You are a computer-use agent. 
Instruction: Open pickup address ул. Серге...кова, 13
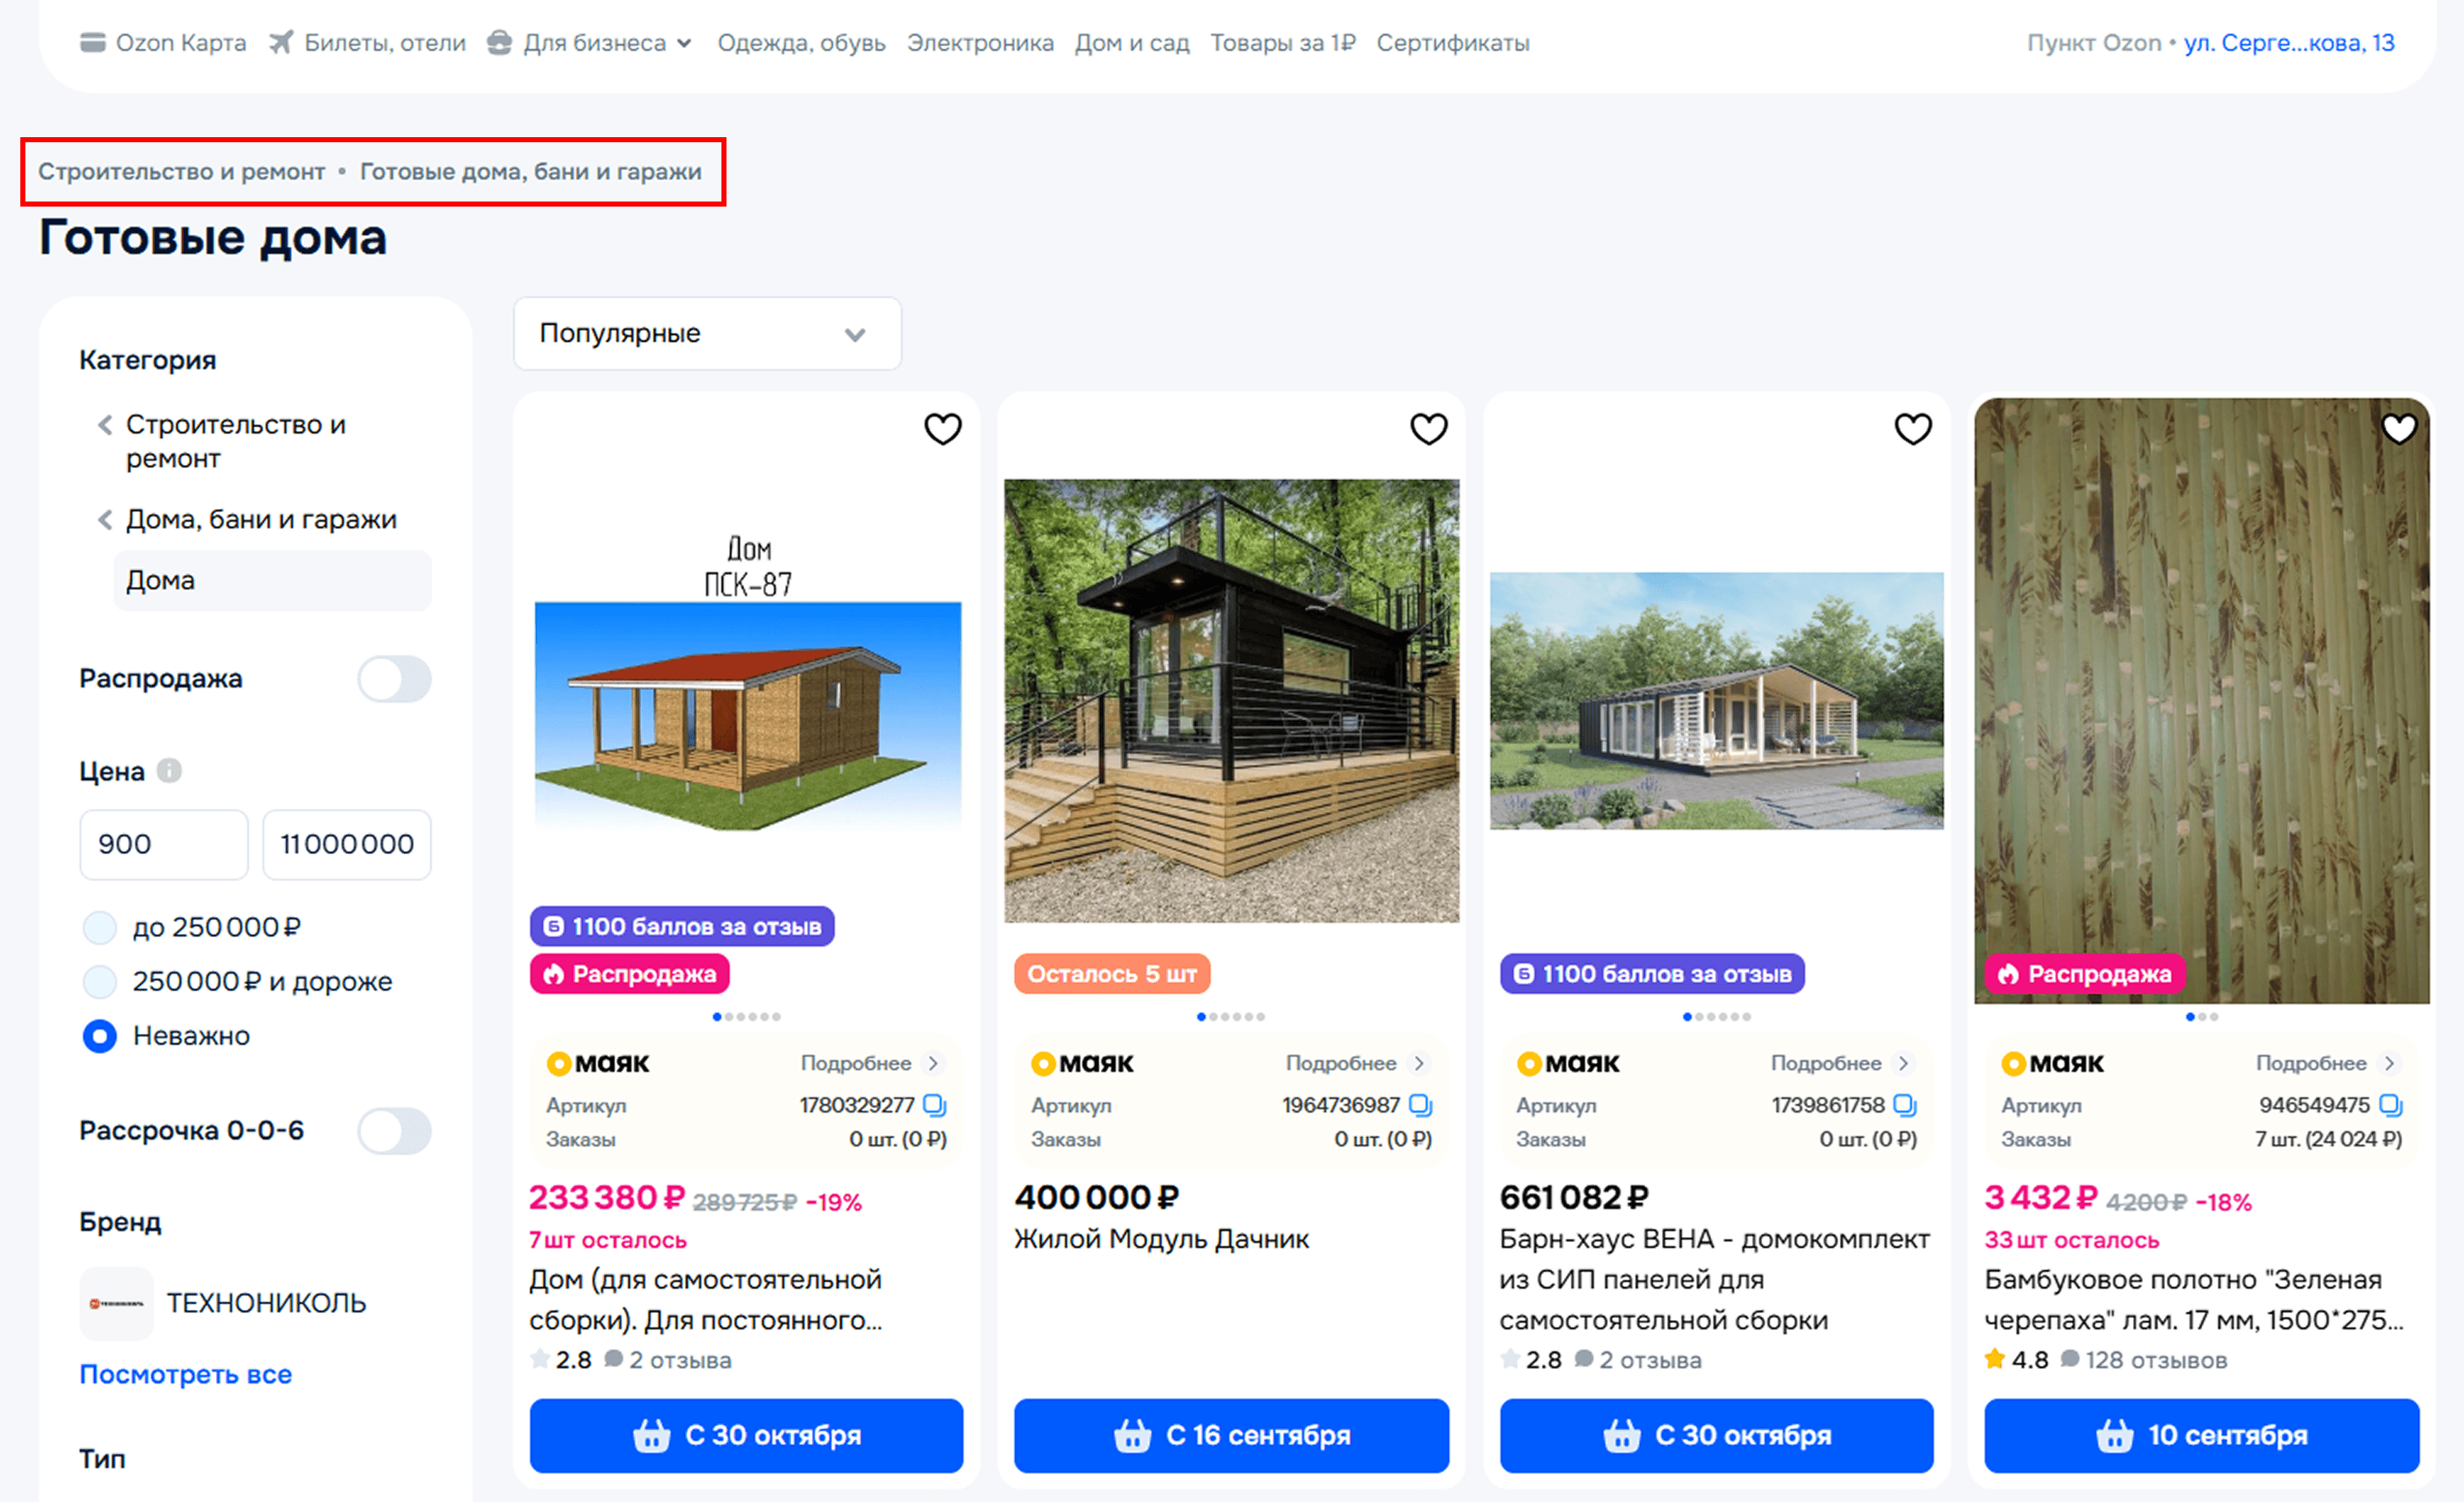(2289, 43)
